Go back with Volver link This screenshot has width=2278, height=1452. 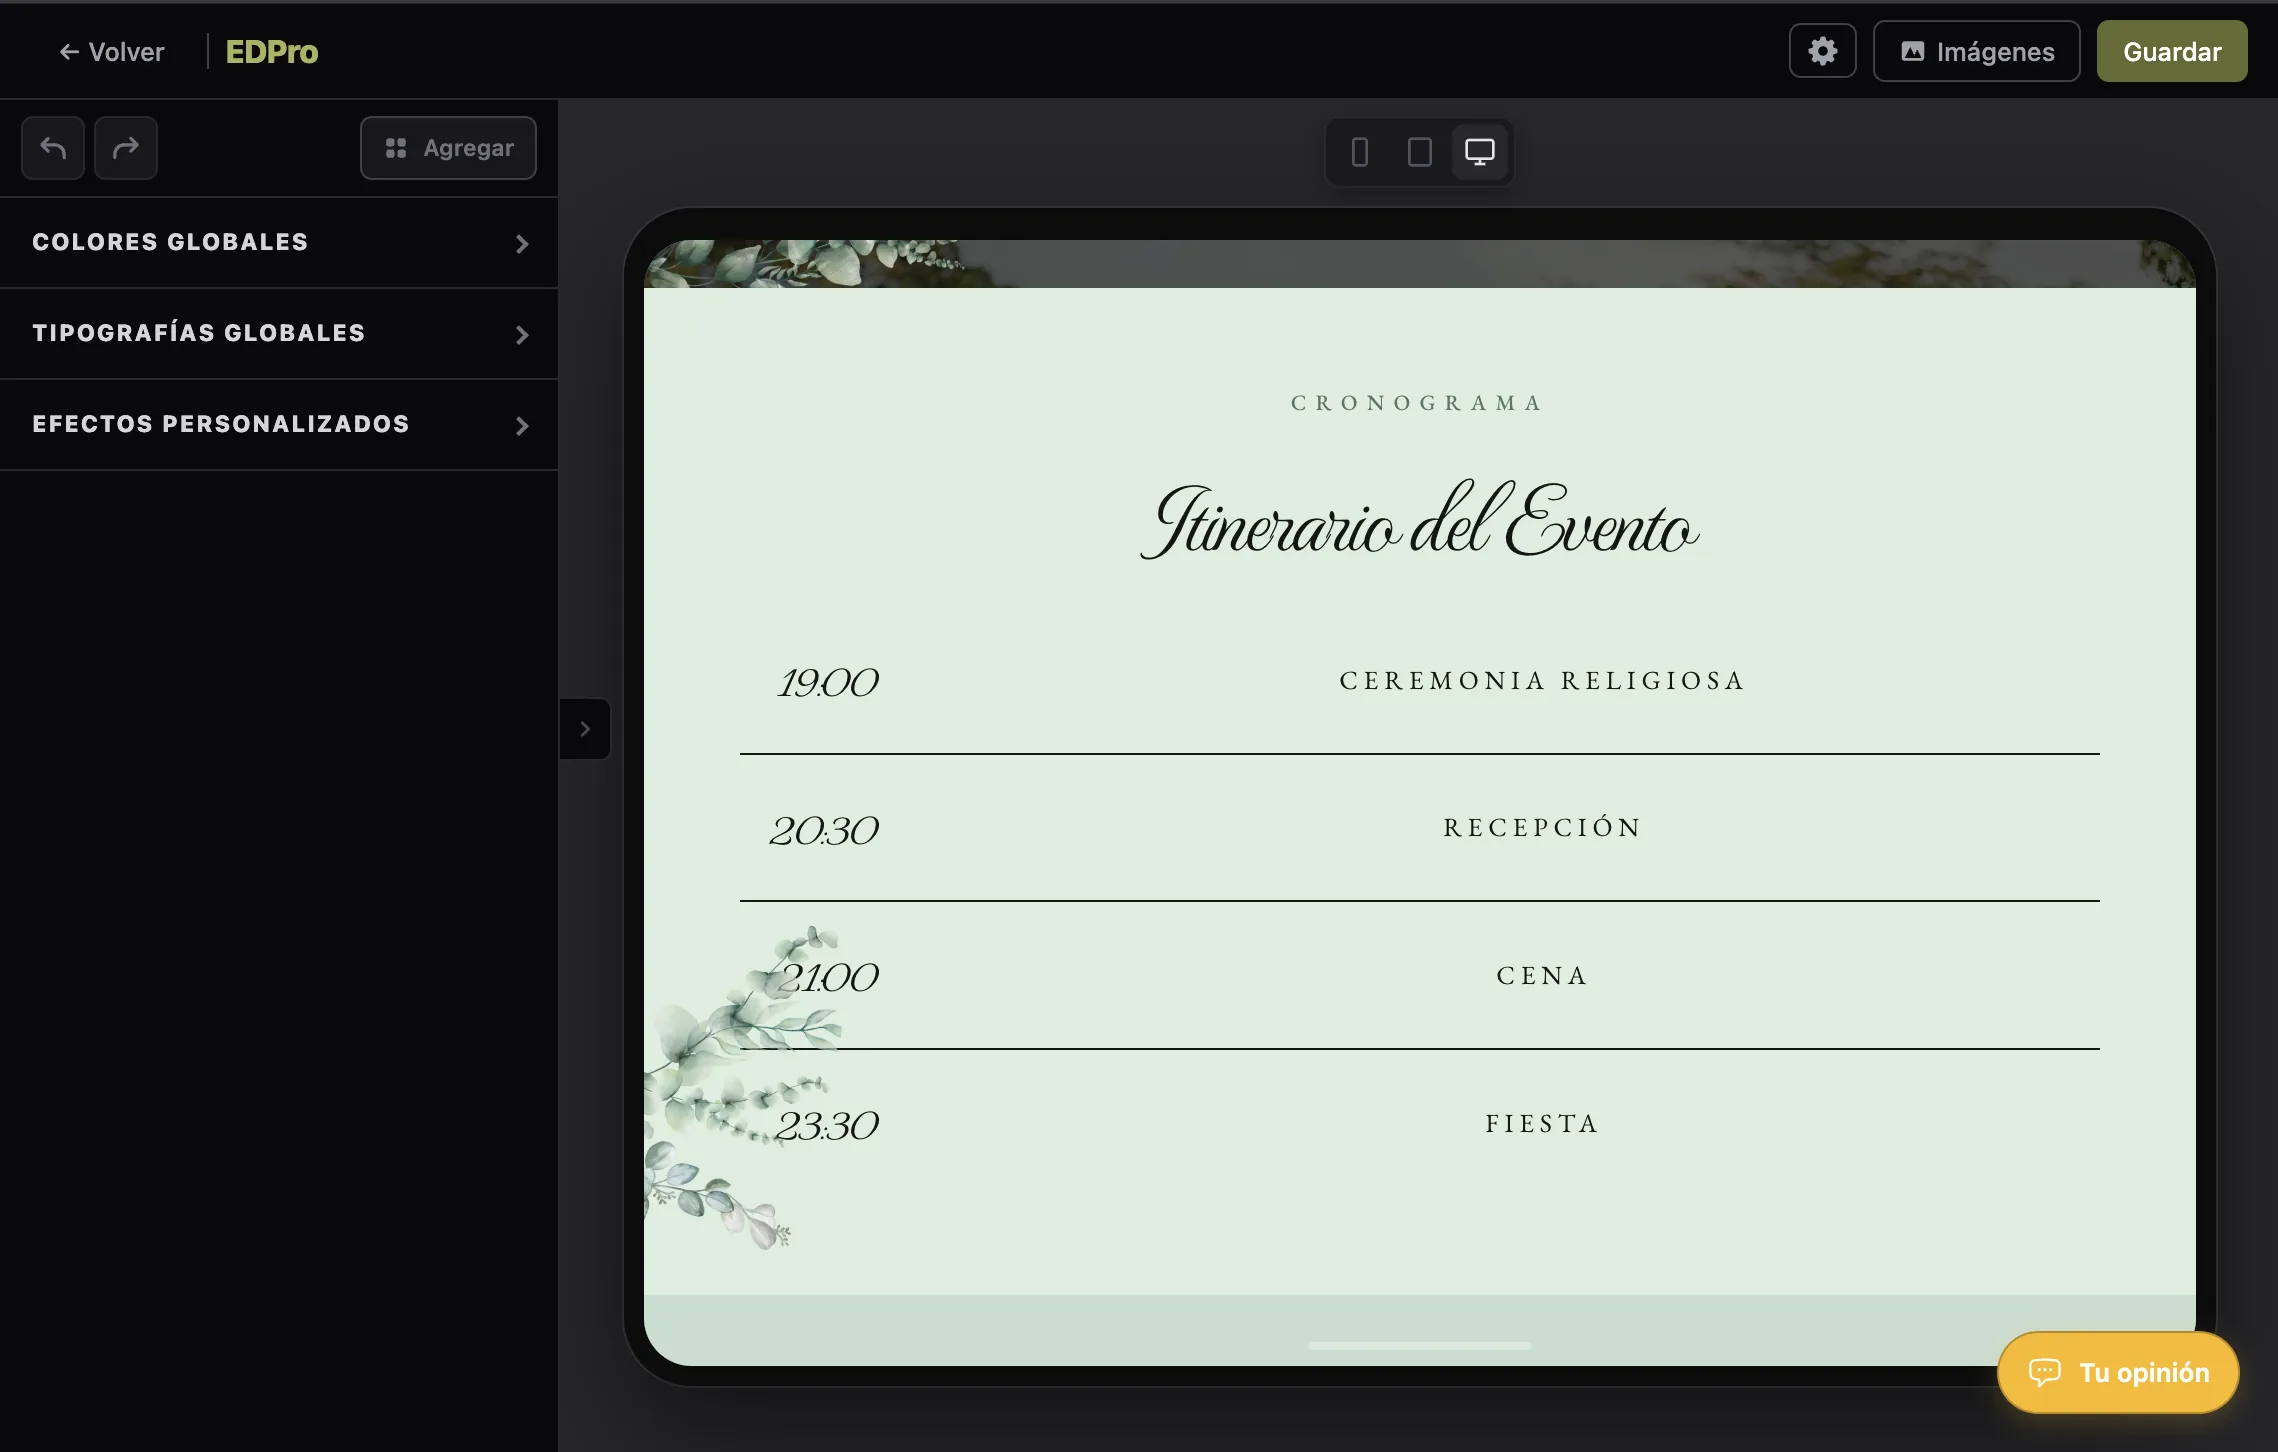(111, 51)
